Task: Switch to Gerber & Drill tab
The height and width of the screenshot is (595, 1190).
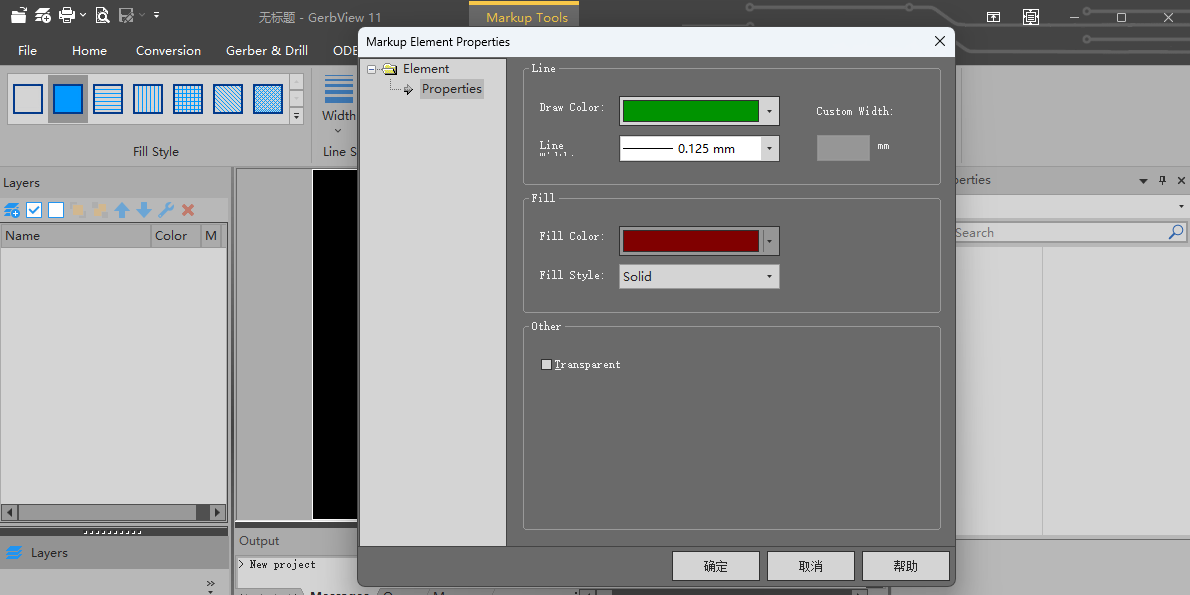Action: 266,51
